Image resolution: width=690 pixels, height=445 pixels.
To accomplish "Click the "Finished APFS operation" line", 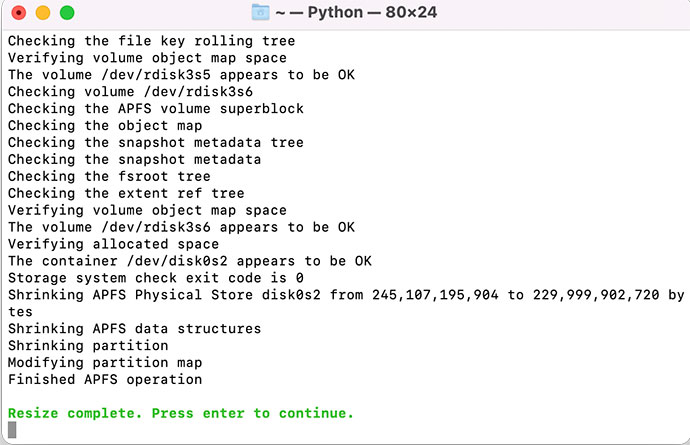I will click(x=105, y=379).
